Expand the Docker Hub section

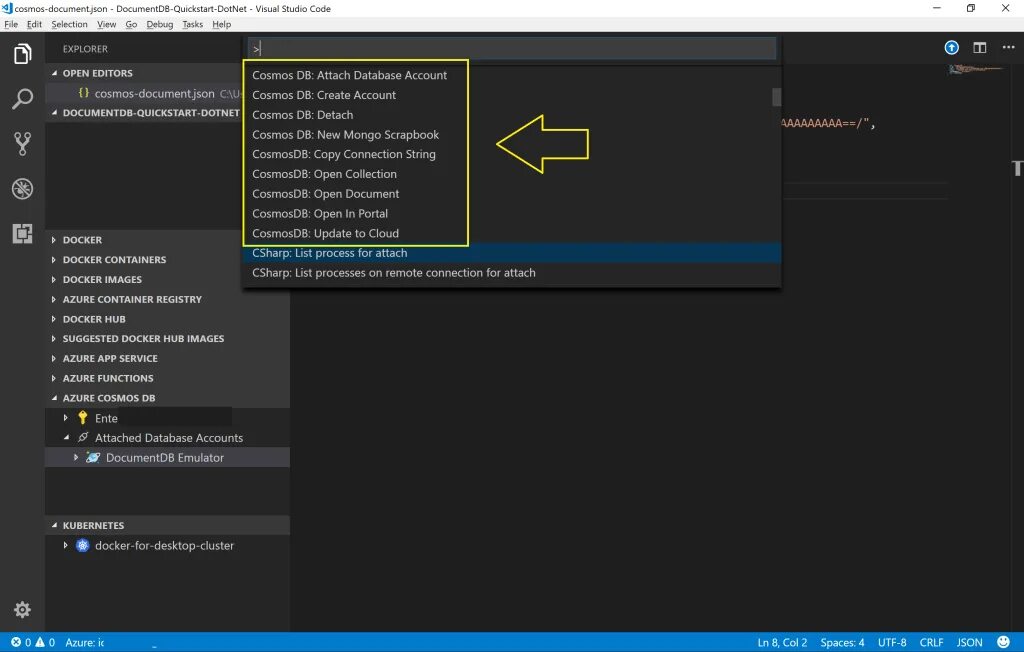pyautogui.click(x=54, y=319)
